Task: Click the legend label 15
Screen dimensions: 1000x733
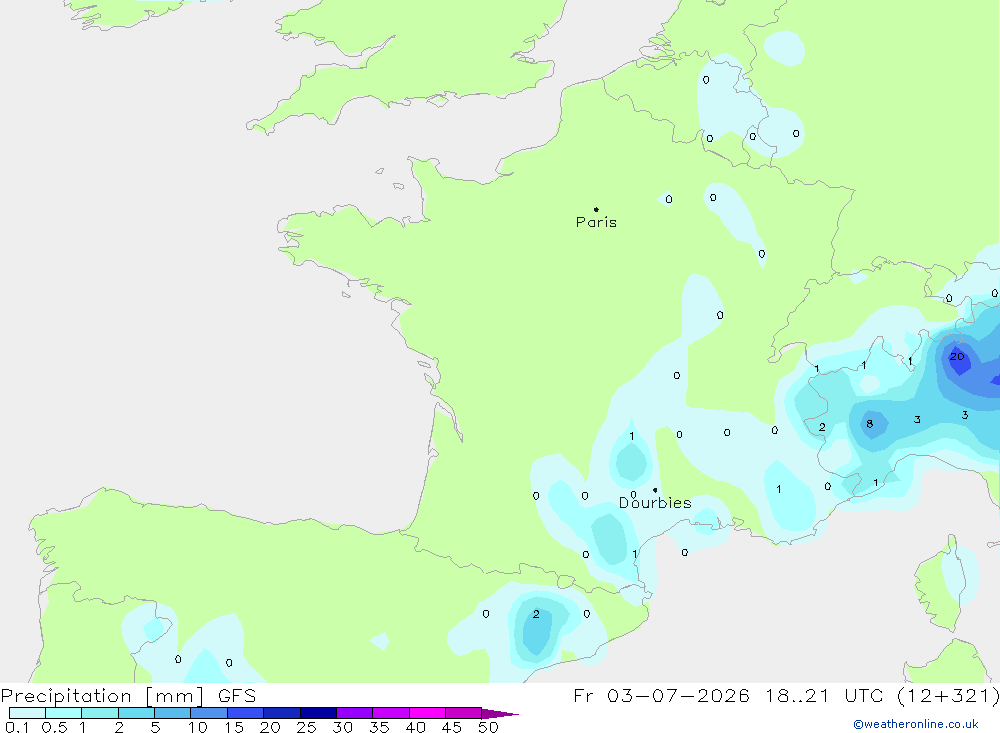Action: tap(234, 727)
